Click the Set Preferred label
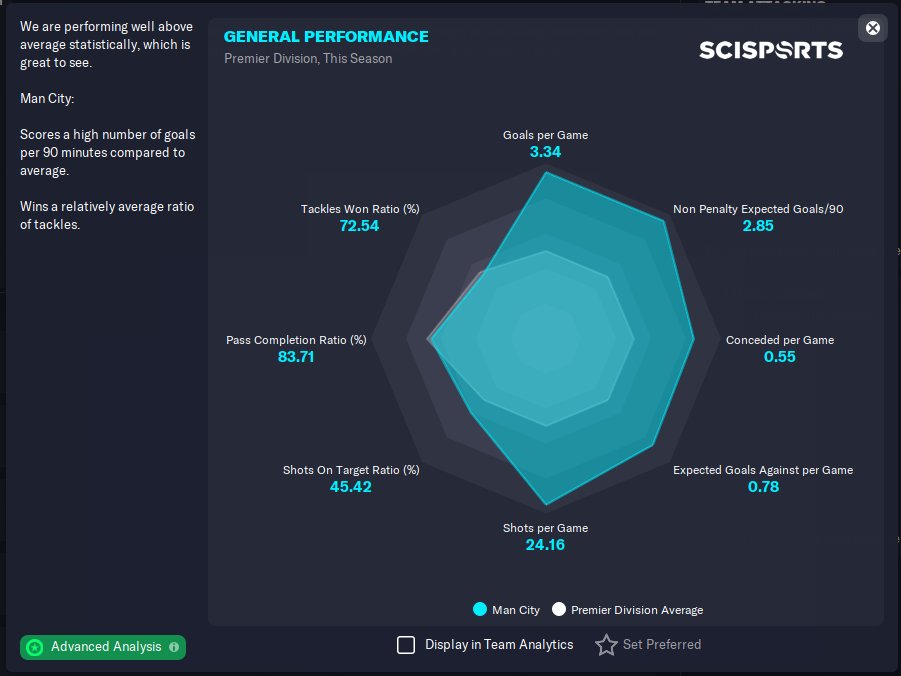Image resolution: width=901 pixels, height=676 pixels. point(662,644)
